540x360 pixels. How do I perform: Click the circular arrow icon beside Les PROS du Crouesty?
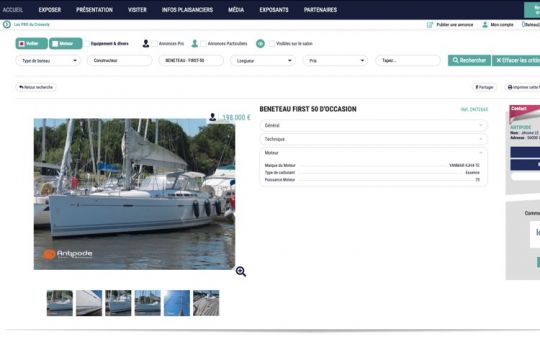[x=7, y=24]
